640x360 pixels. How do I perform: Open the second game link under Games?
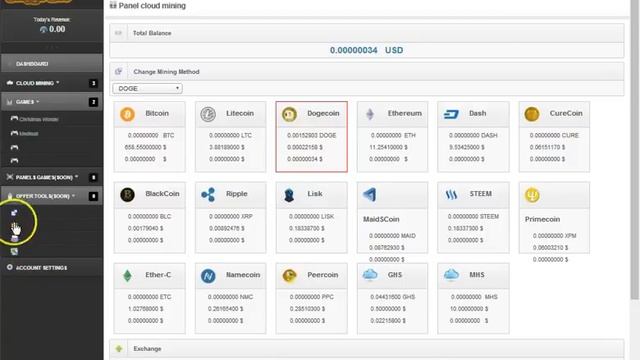click(29, 133)
